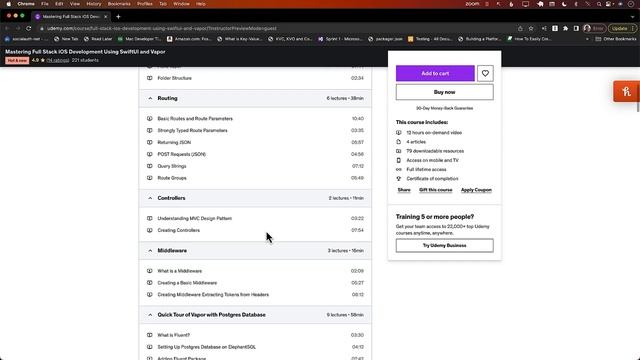Image resolution: width=640 pixels, height=360 pixels.
Task: Open the Edit menu
Action: coord(59,4)
